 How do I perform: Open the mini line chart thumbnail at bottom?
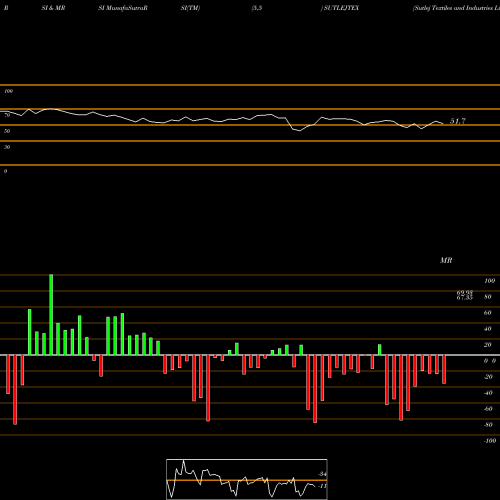pos(247,479)
